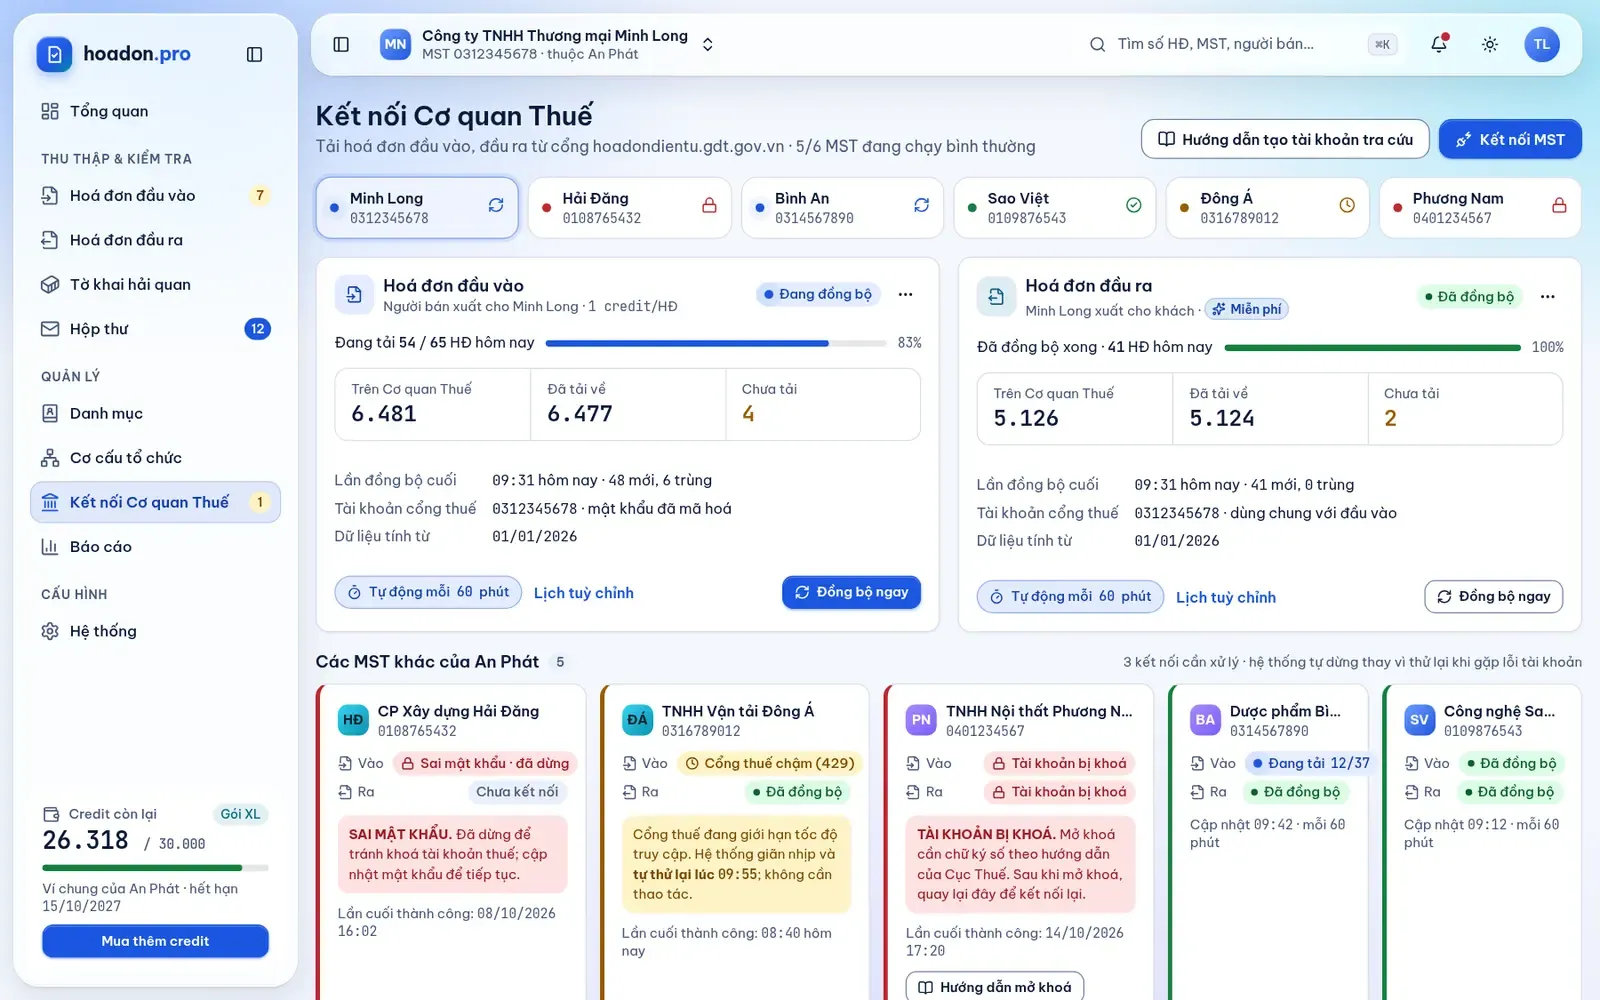The width and height of the screenshot is (1600, 1000).
Task: Open Hướng dẫn mở khoá guide
Action: [x=995, y=986]
